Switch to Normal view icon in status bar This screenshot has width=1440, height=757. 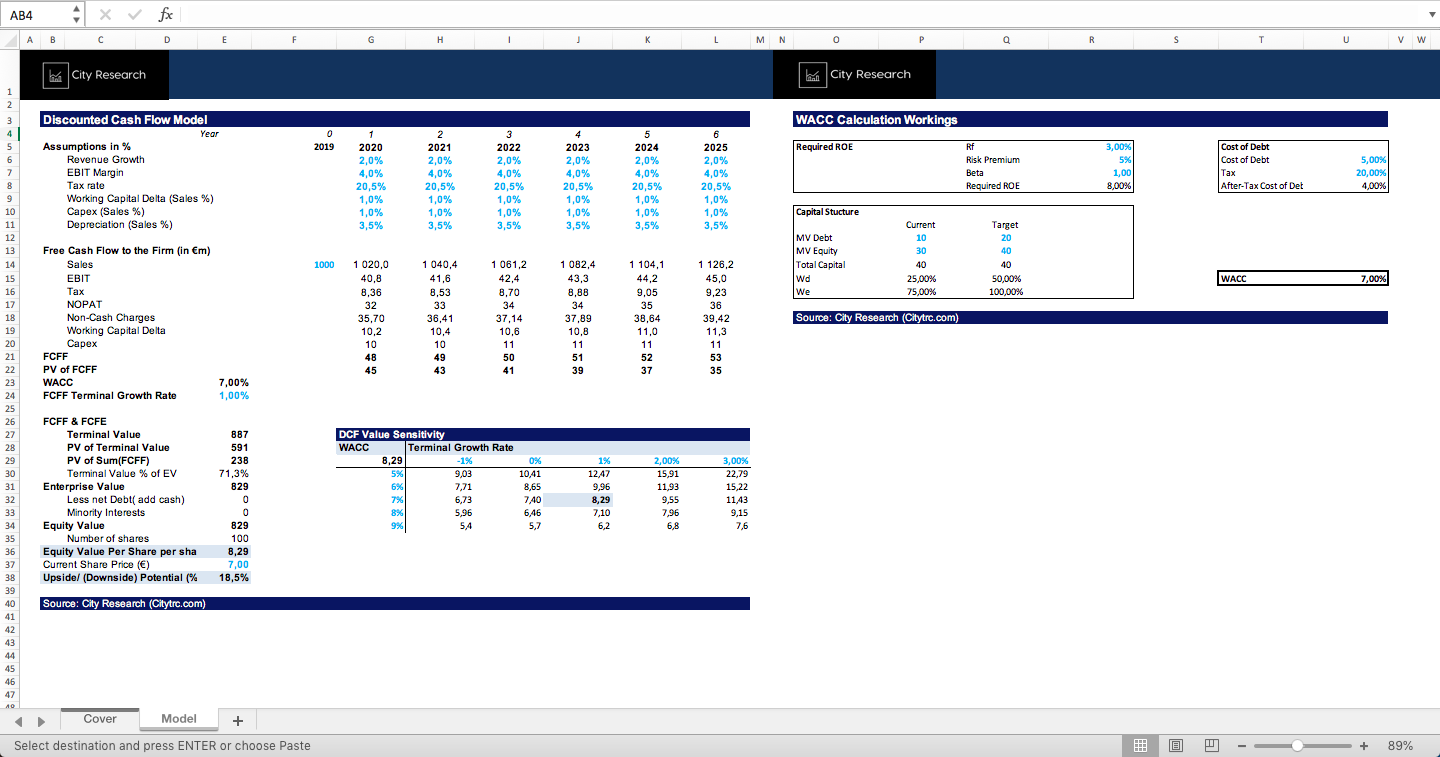click(x=1139, y=745)
